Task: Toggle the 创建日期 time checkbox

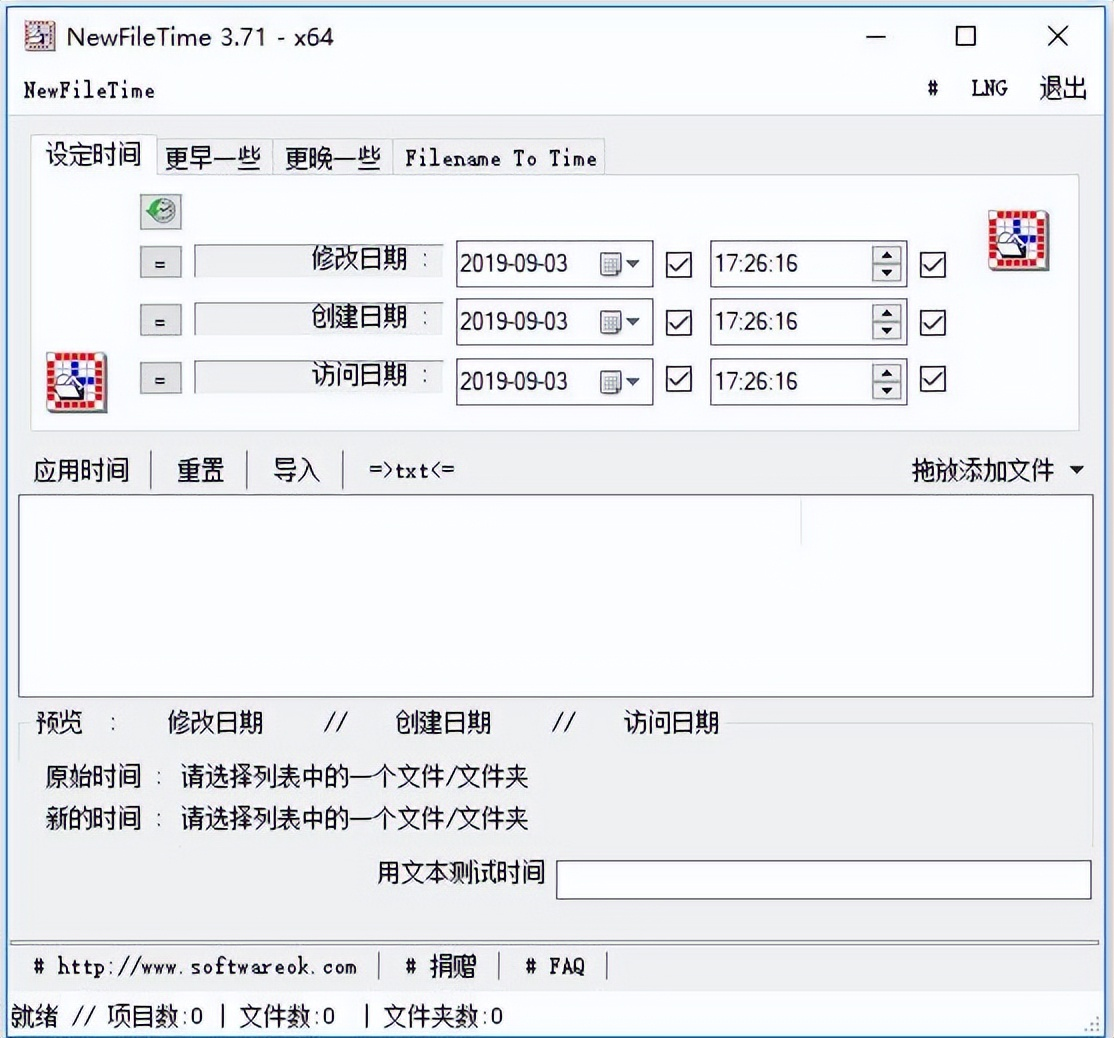Action: pos(932,323)
